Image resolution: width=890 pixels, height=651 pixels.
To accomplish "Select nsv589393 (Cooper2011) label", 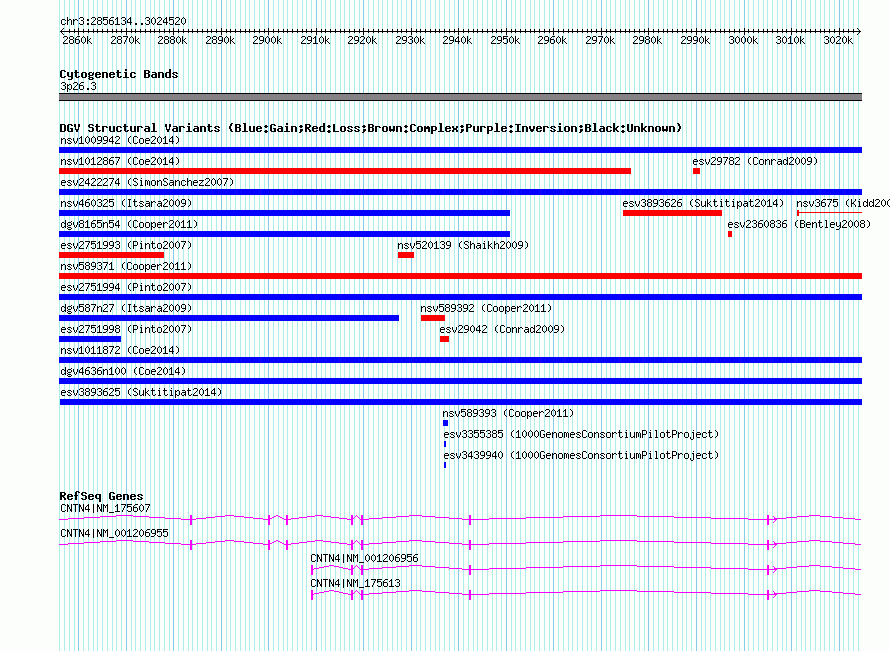I will (508, 413).
